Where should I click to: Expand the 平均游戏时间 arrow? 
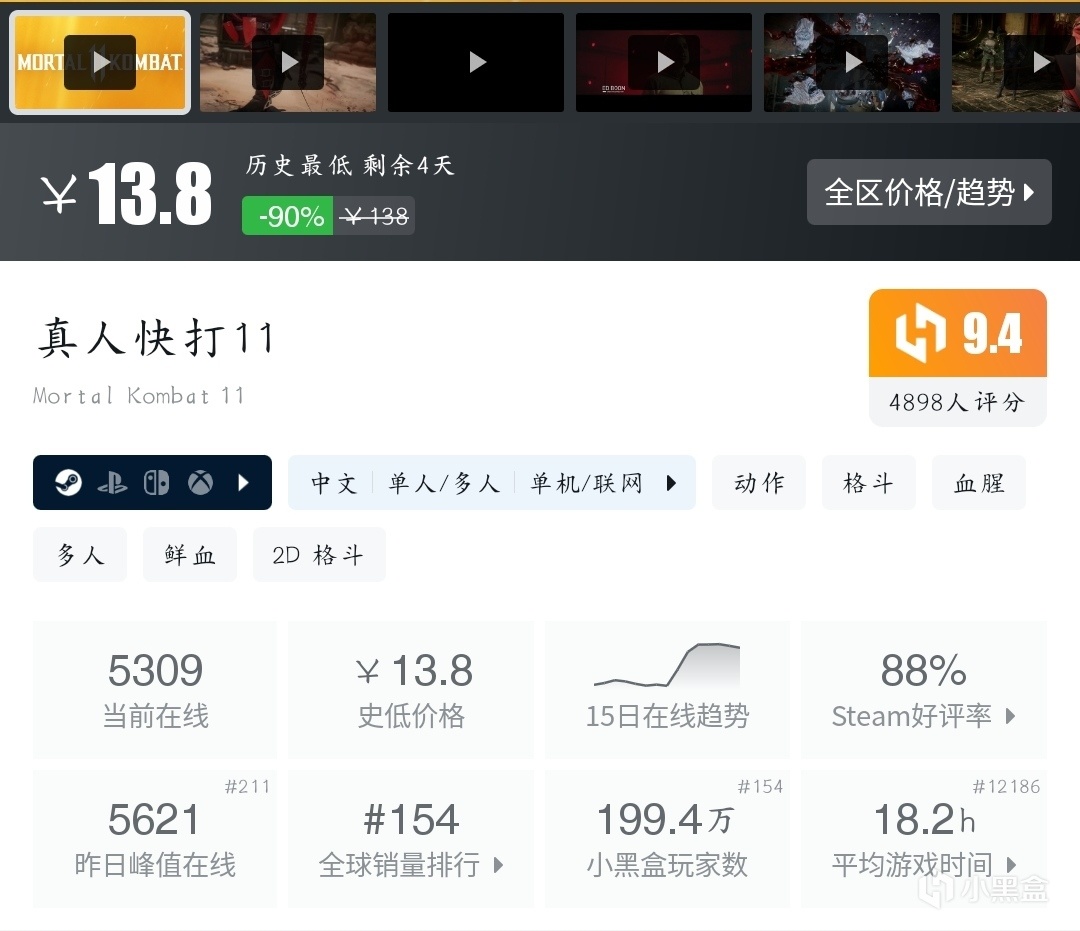[x=1011, y=865]
